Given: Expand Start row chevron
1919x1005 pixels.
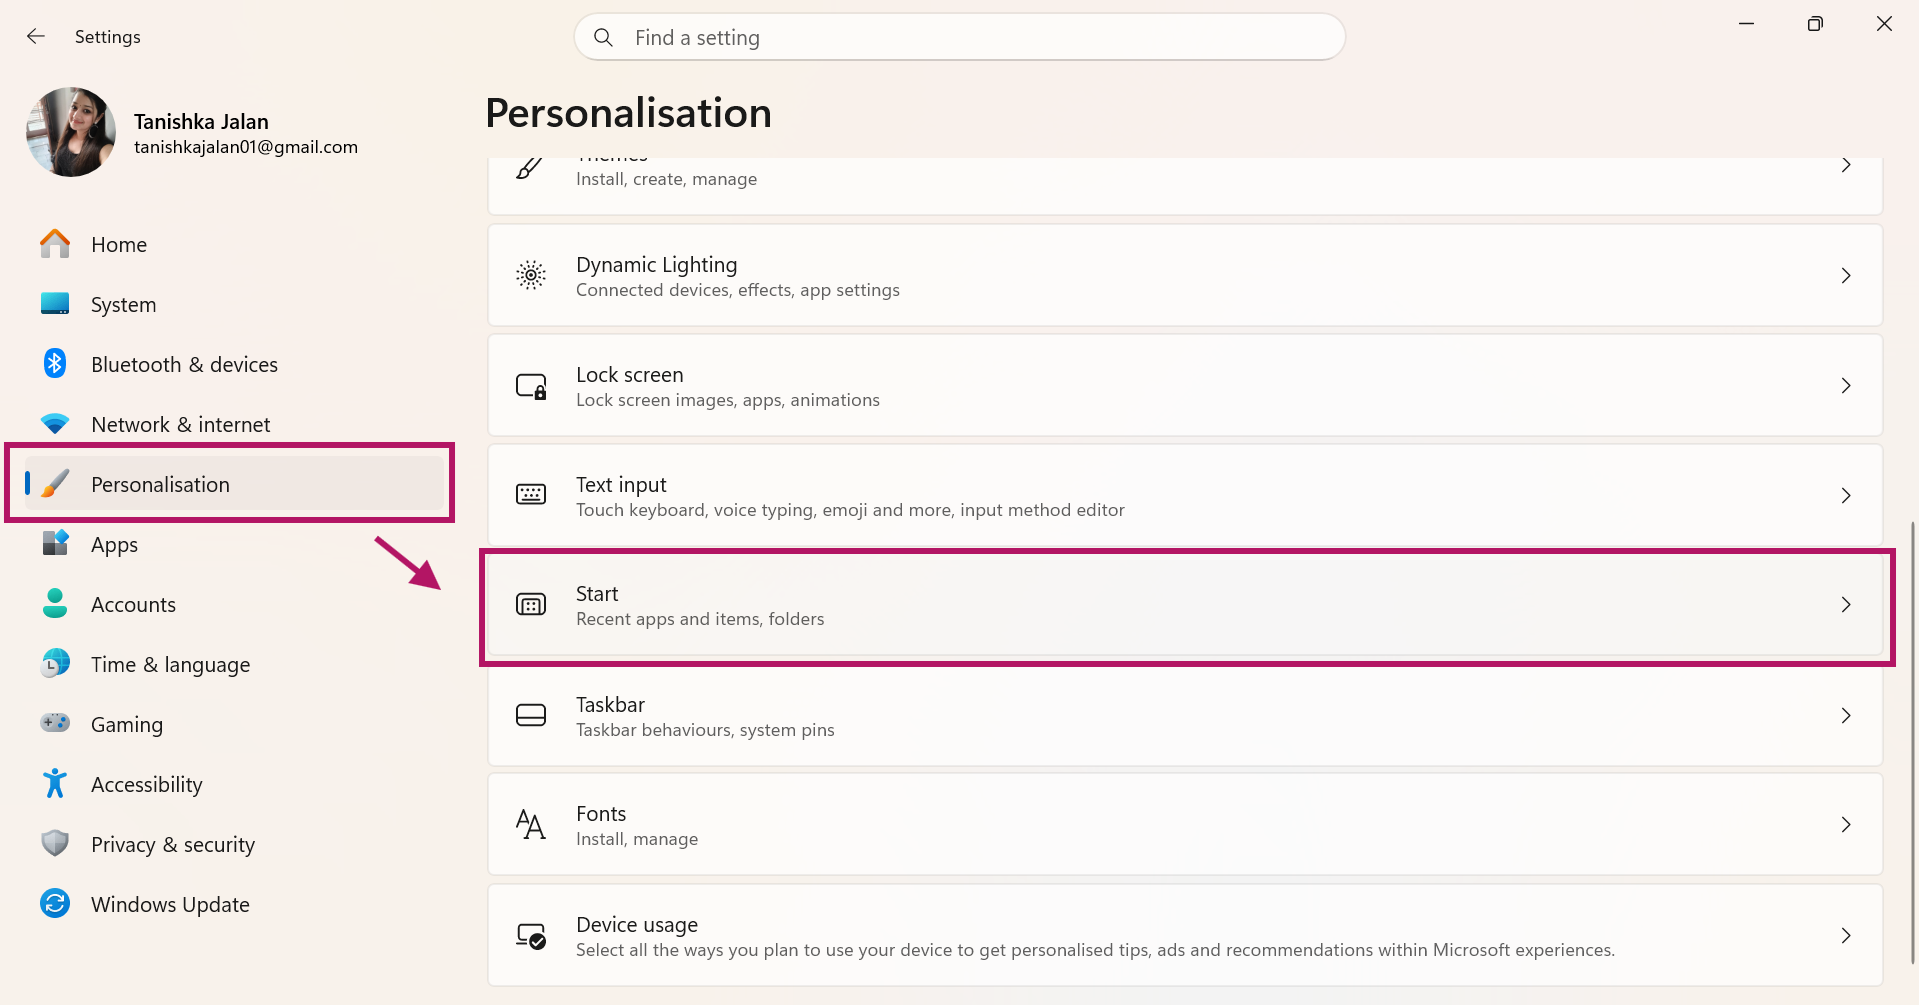Looking at the screenshot, I should pos(1846,604).
